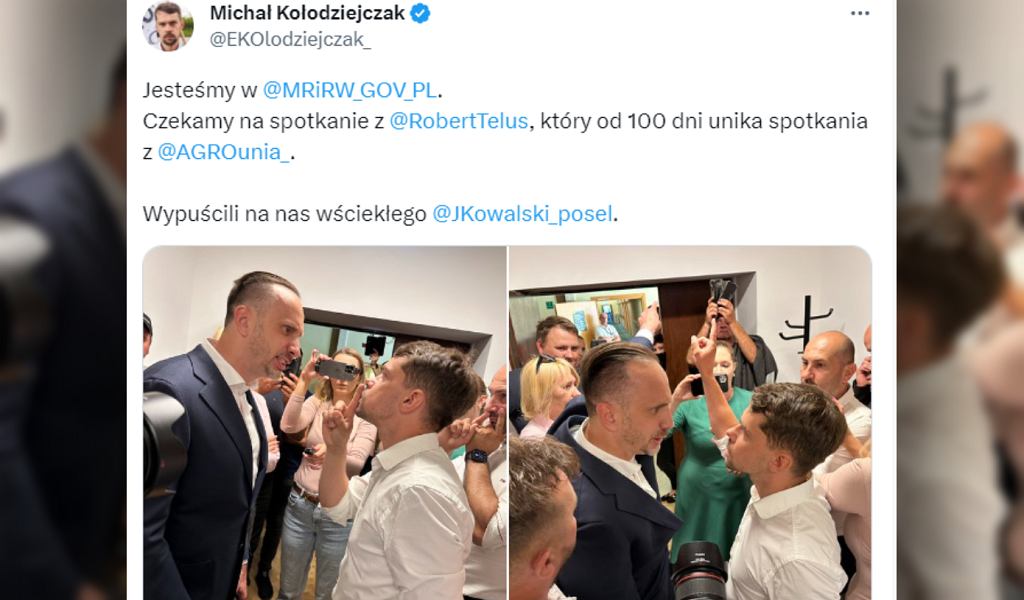Open Michał Kołodziejczak's profile avatar
The height and width of the screenshot is (600, 1024).
(x=168, y=26)
